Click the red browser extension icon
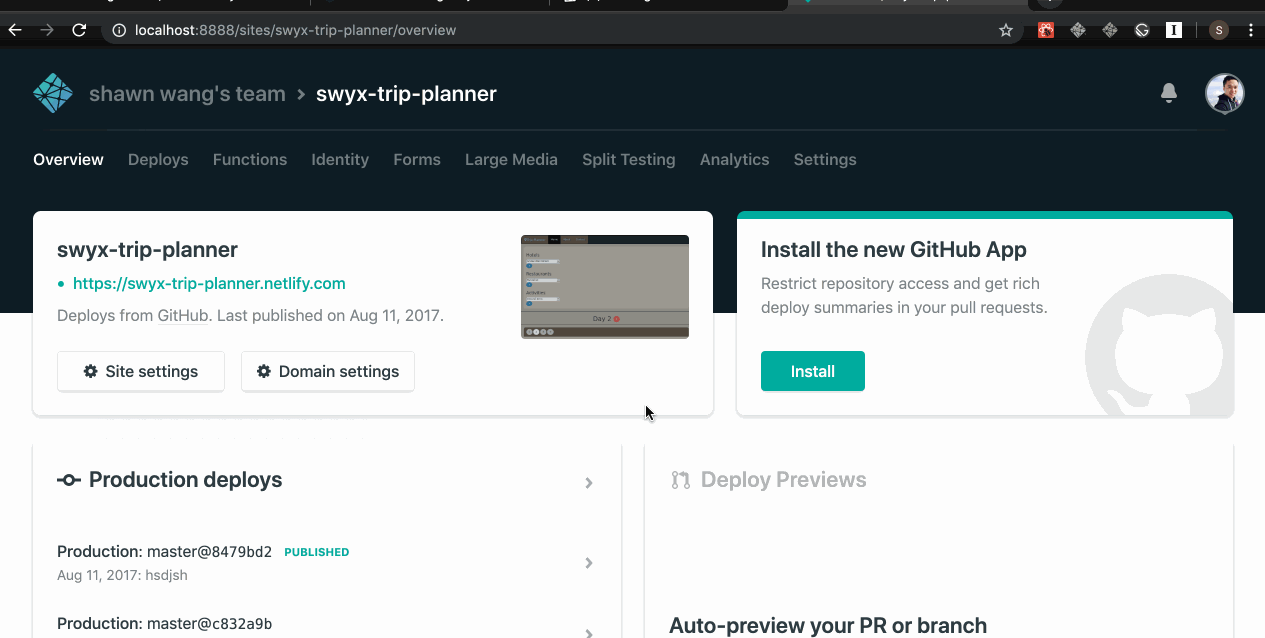The height and width of the screenshot is (638, 1265). (x=1046, y=30)
